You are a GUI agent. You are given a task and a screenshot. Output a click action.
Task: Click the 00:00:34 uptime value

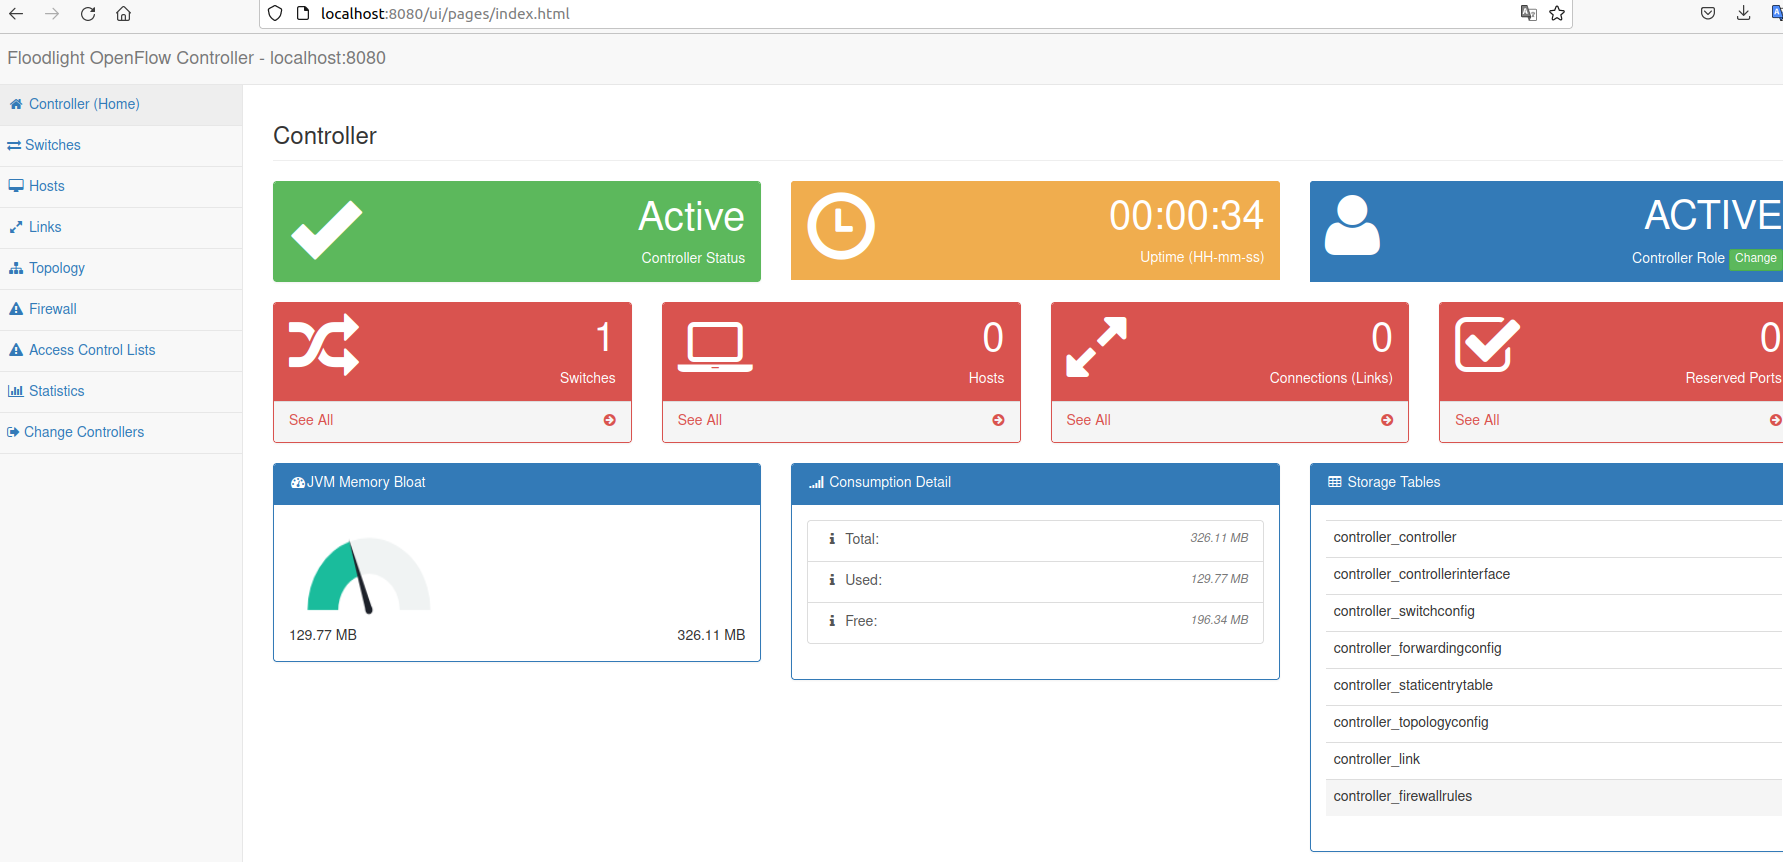(1186, 216)
